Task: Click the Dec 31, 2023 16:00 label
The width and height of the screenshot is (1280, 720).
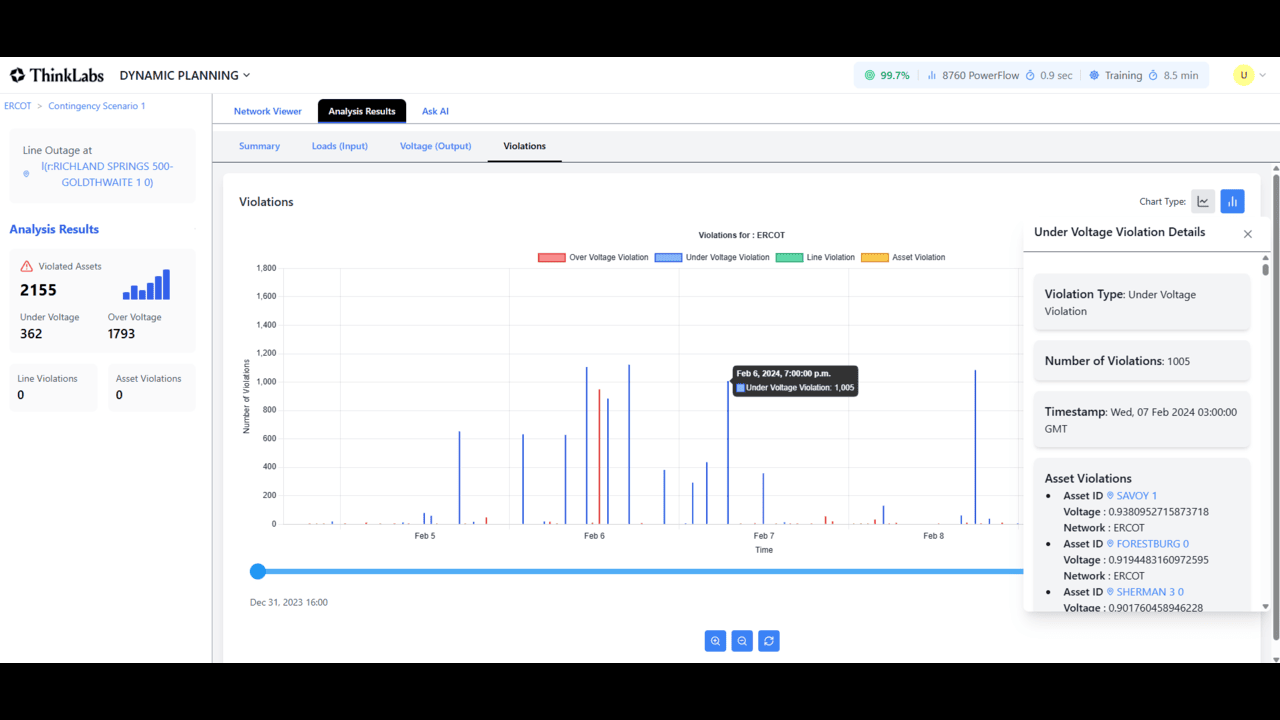Action: [289, 602]
